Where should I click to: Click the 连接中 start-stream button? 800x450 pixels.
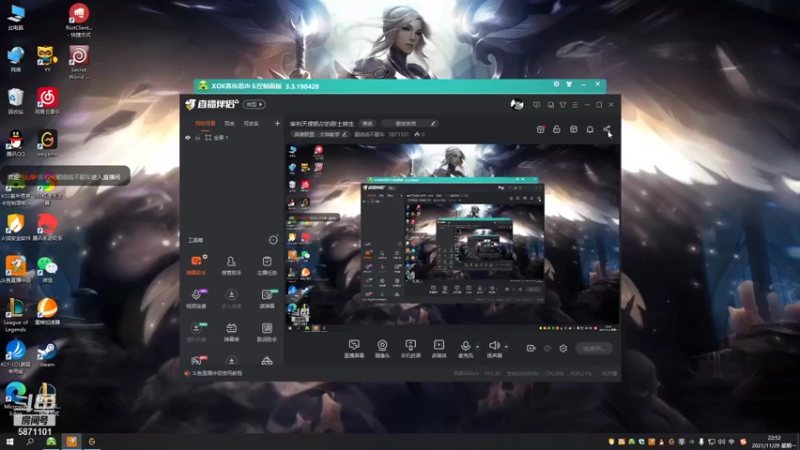[x=594, y=348]
